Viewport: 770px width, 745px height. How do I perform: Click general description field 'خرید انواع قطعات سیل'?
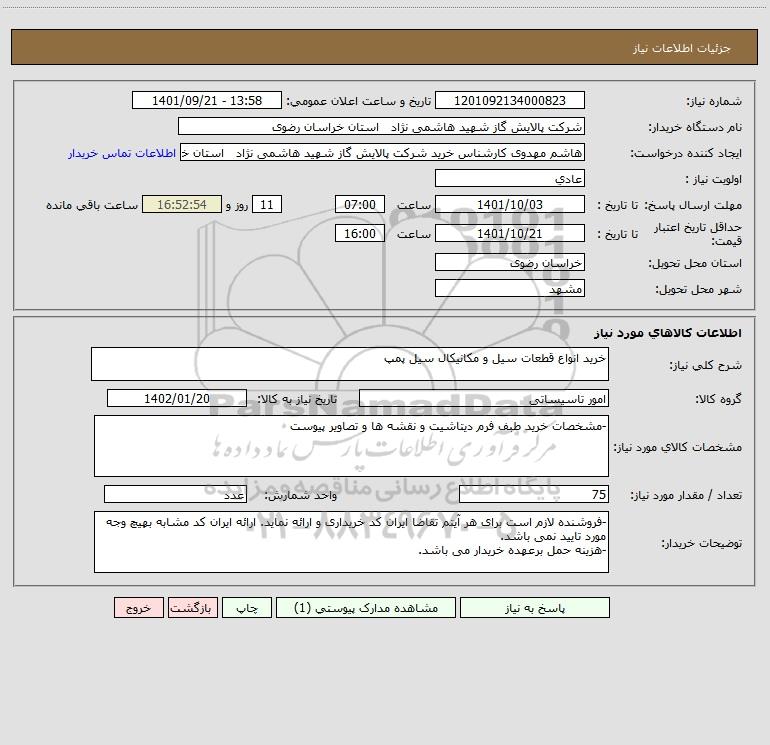point(350,364)
